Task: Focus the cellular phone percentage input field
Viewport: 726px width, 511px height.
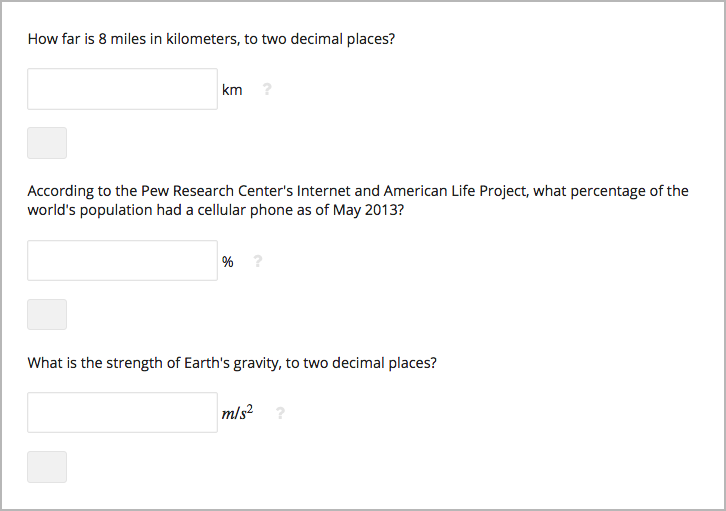Action: click(122, 261)
